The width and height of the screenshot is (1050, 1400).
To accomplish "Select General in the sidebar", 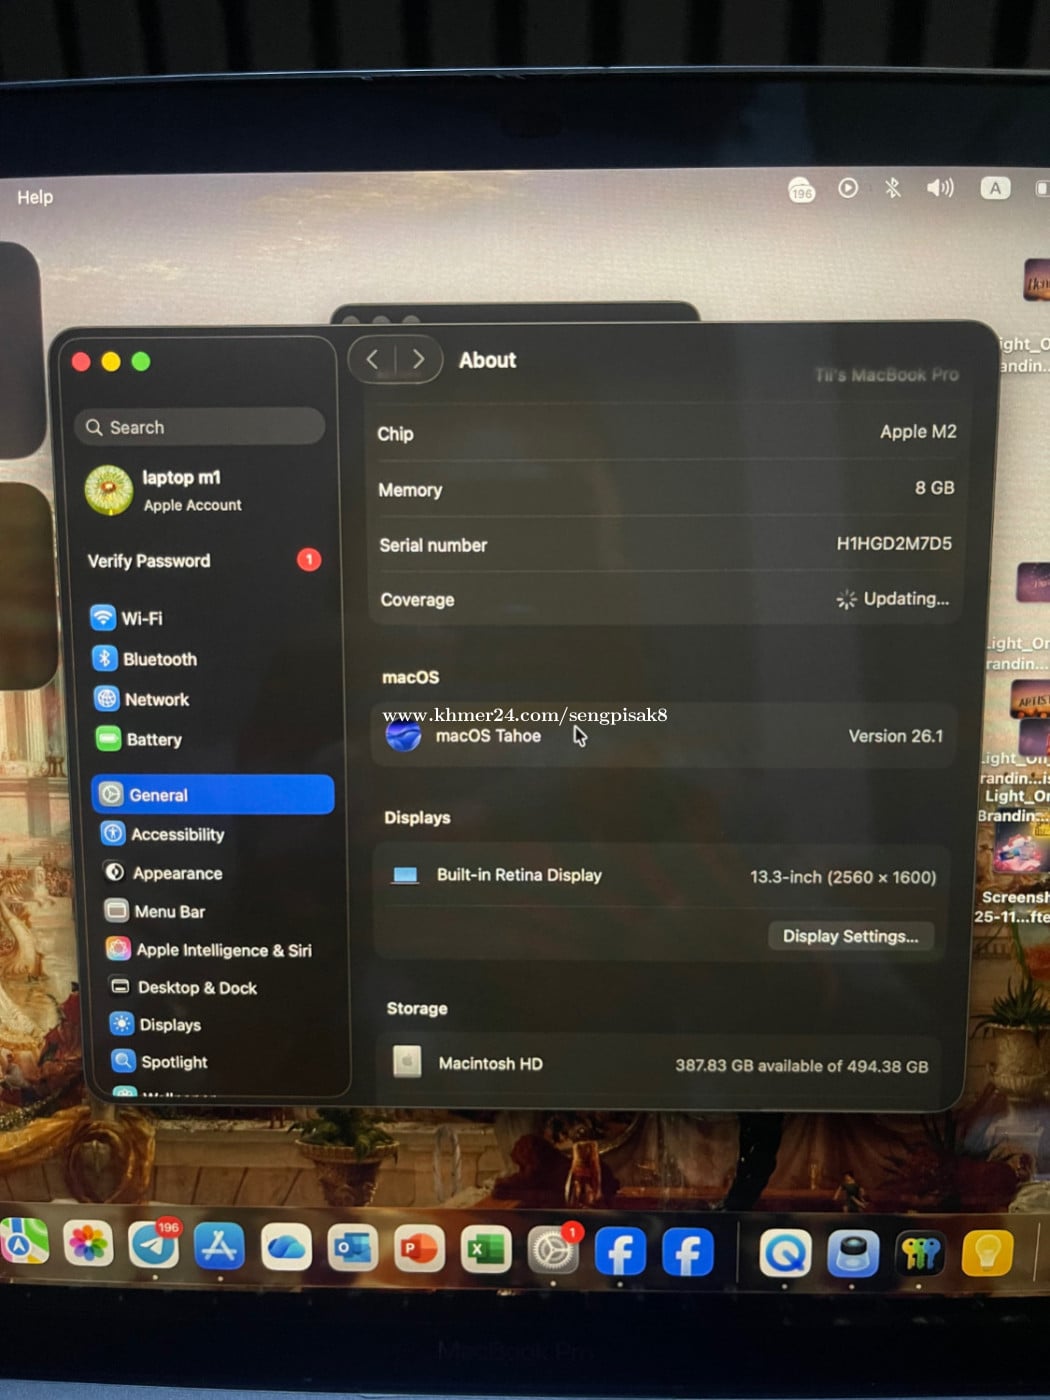I will coord(212,795).
